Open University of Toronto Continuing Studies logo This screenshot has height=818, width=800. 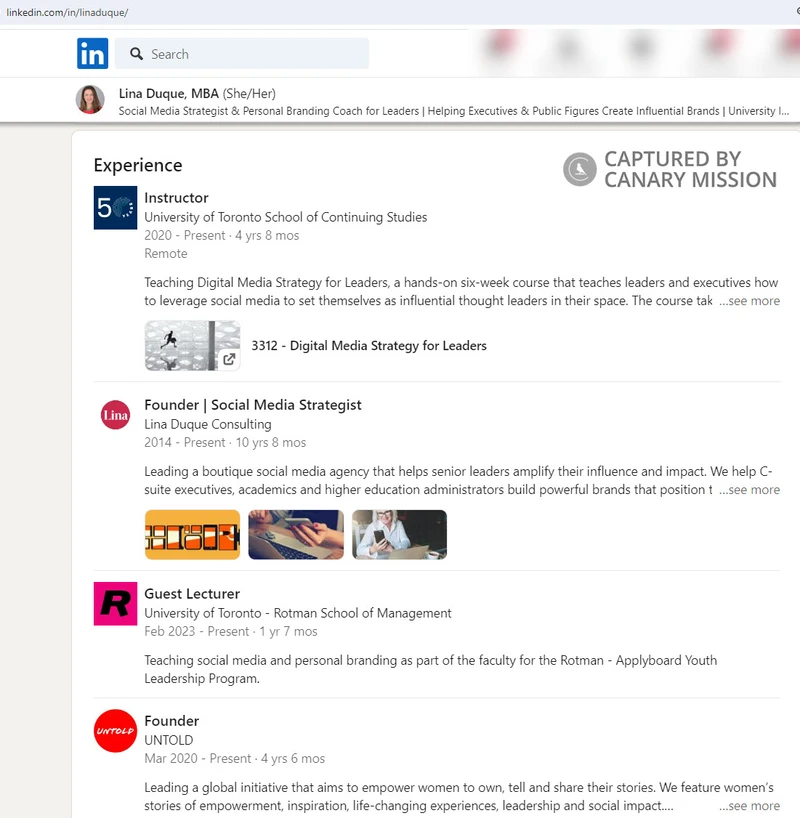(x=115, y=208)
